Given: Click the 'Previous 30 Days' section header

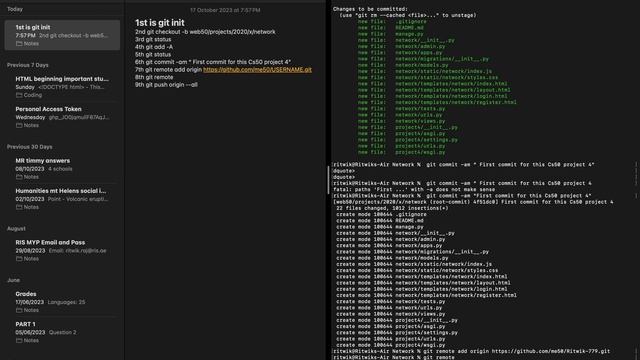Looking at the screenshot, I should coord(29,147).
